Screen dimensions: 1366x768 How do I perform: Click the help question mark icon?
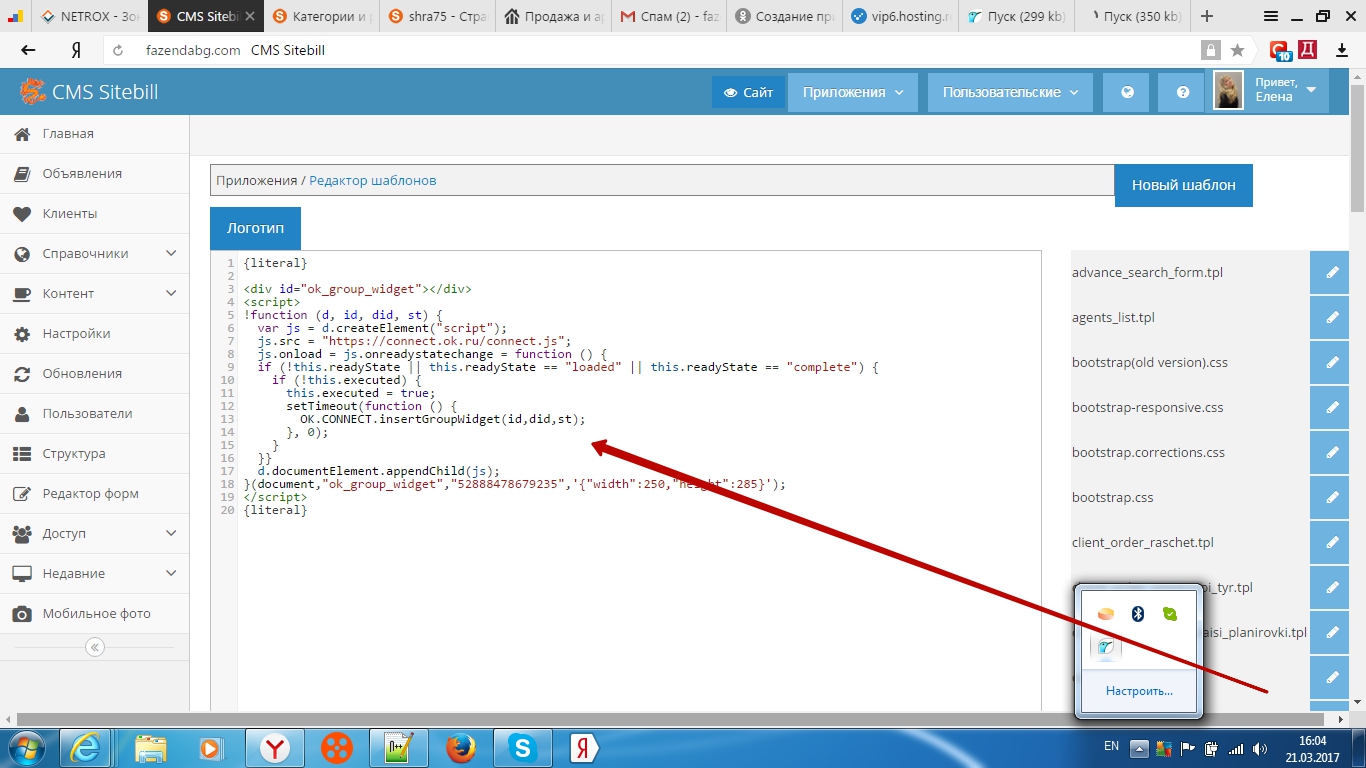(1182, 92)
